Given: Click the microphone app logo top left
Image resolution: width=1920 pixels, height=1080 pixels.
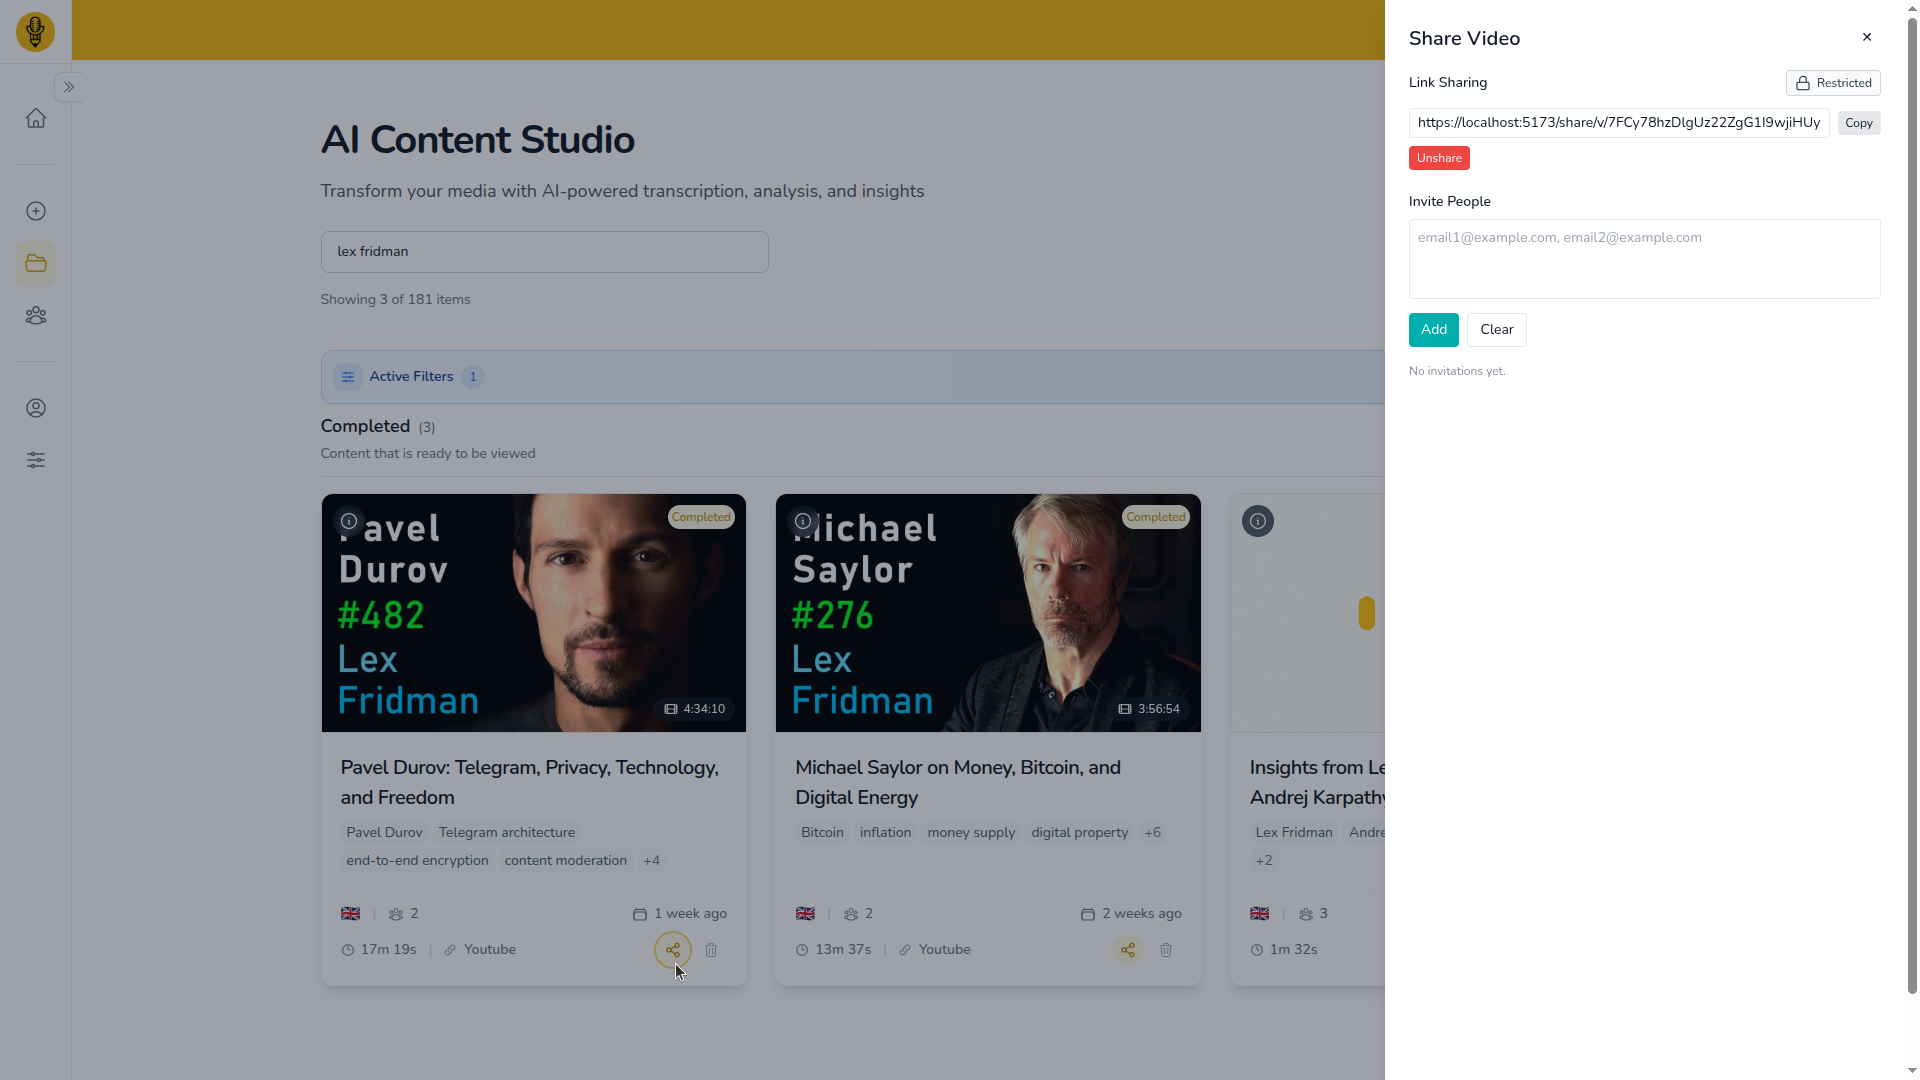Looking at the screenshot, I should pyautogui.click(x=35, y=31).
